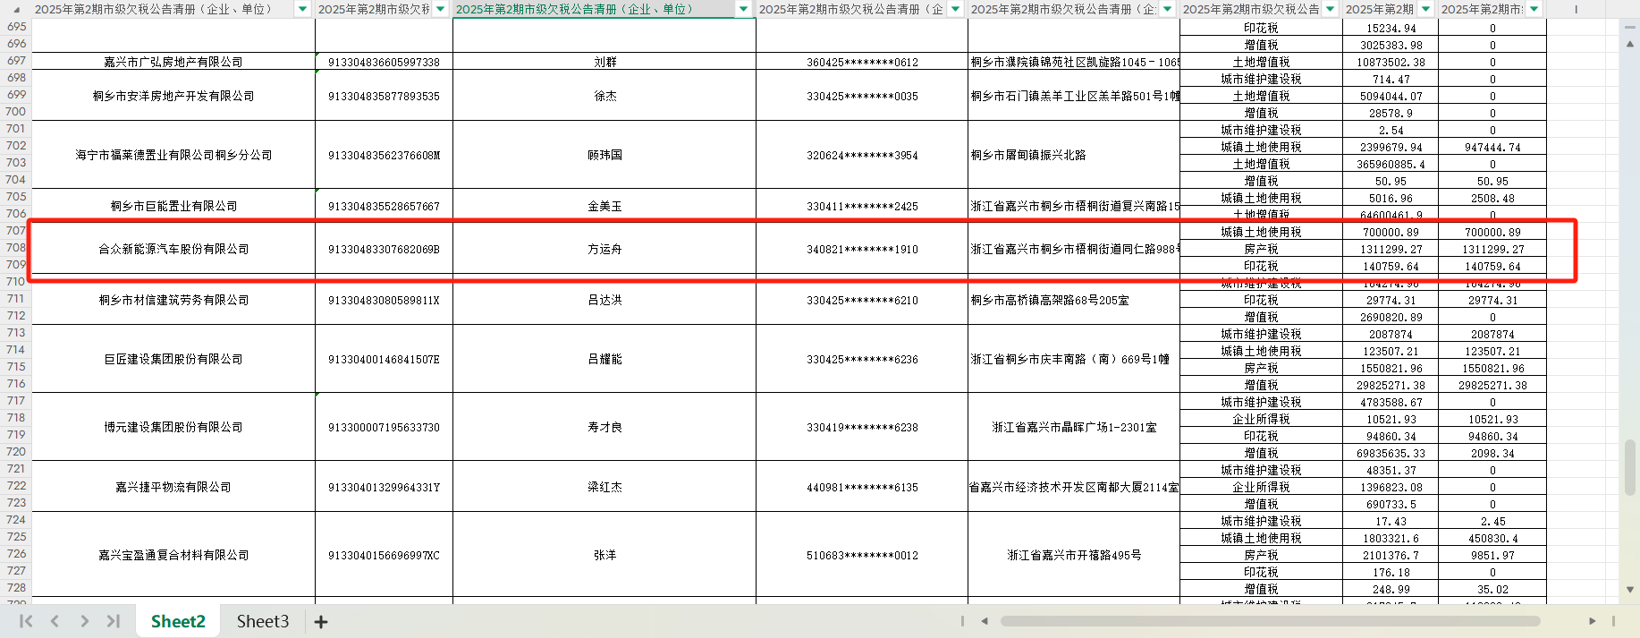
Task: Click the vertical scrollbar up arrow
Action: [1630, 45]
